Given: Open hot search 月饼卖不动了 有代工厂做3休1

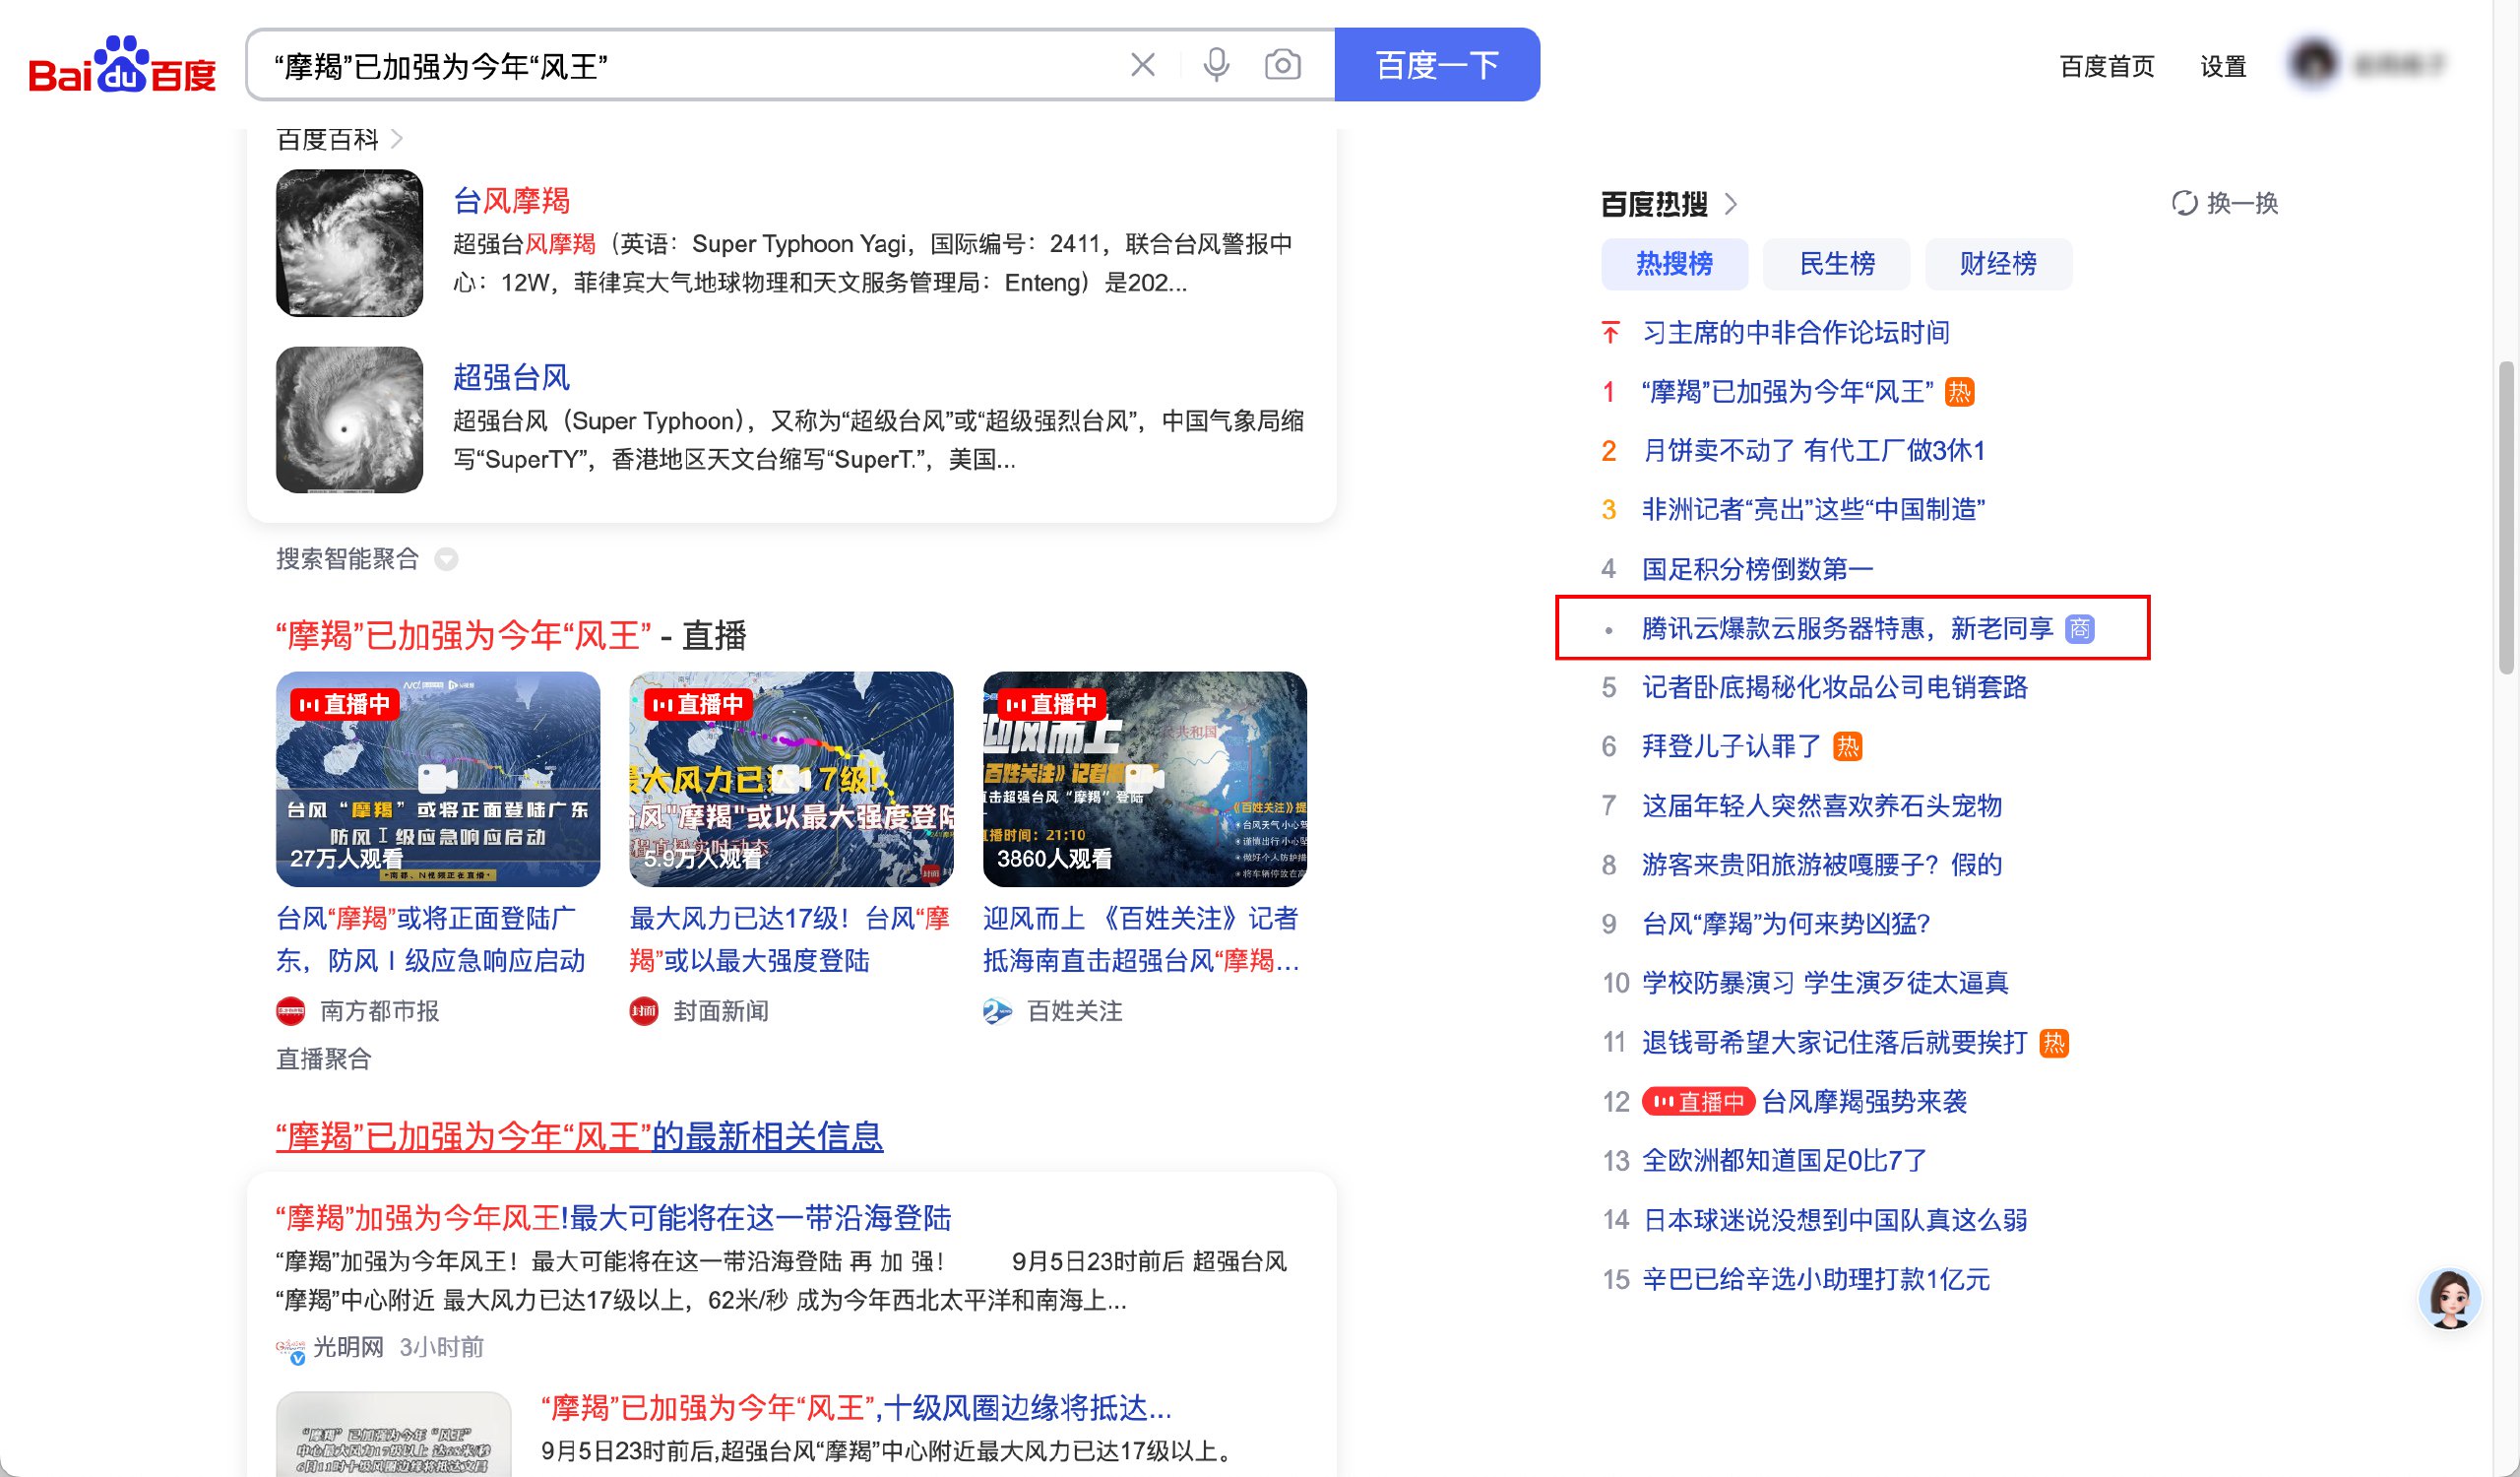Looking at the screenshot, I should tap(1813, 450).
